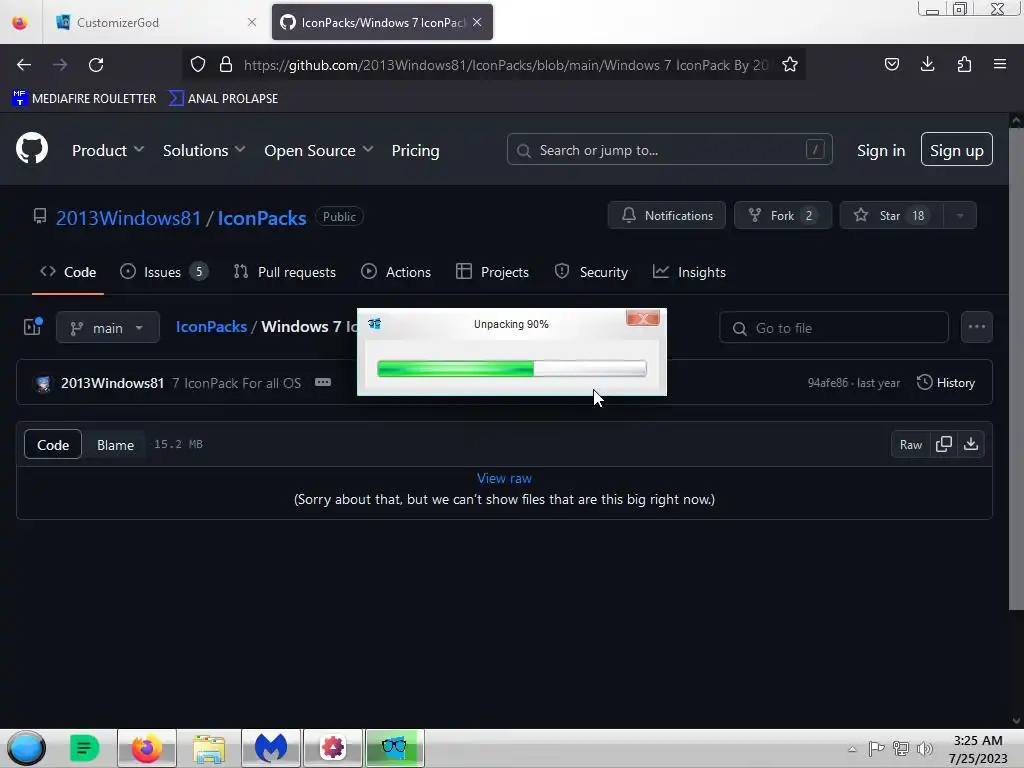
Task: Expand the Solutions menu
Action: tap(204, 150)
